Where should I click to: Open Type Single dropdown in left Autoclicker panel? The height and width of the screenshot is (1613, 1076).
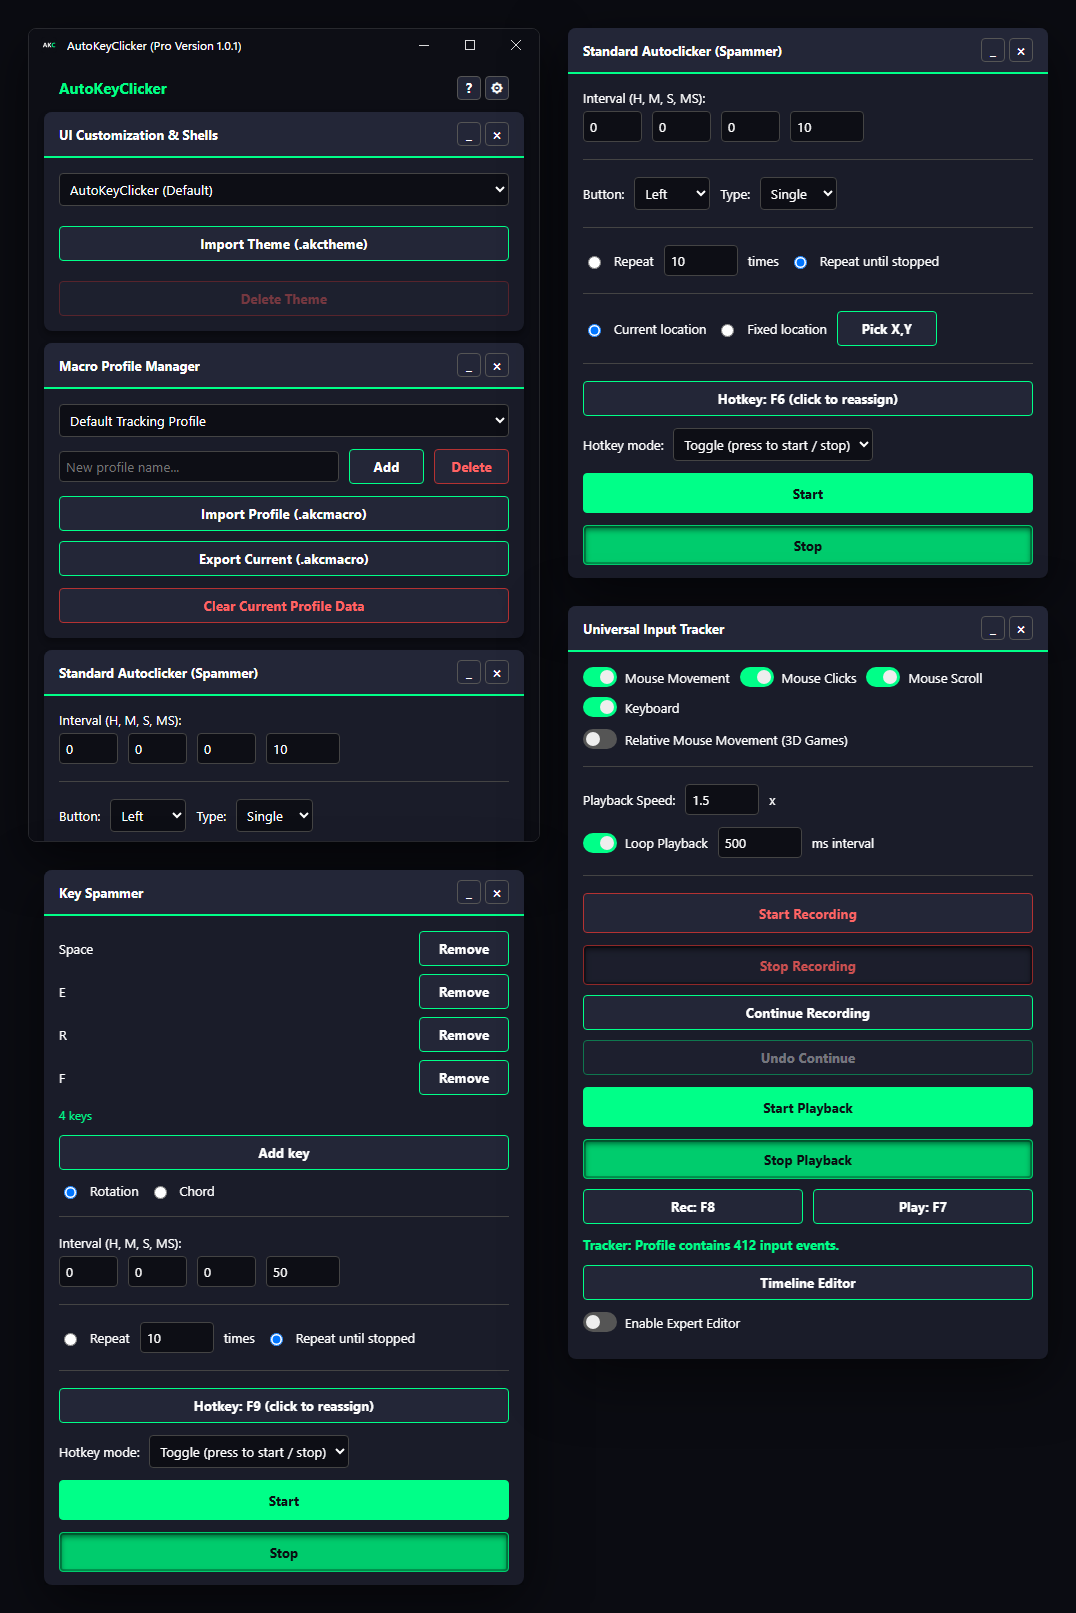[x=274, y=816]
